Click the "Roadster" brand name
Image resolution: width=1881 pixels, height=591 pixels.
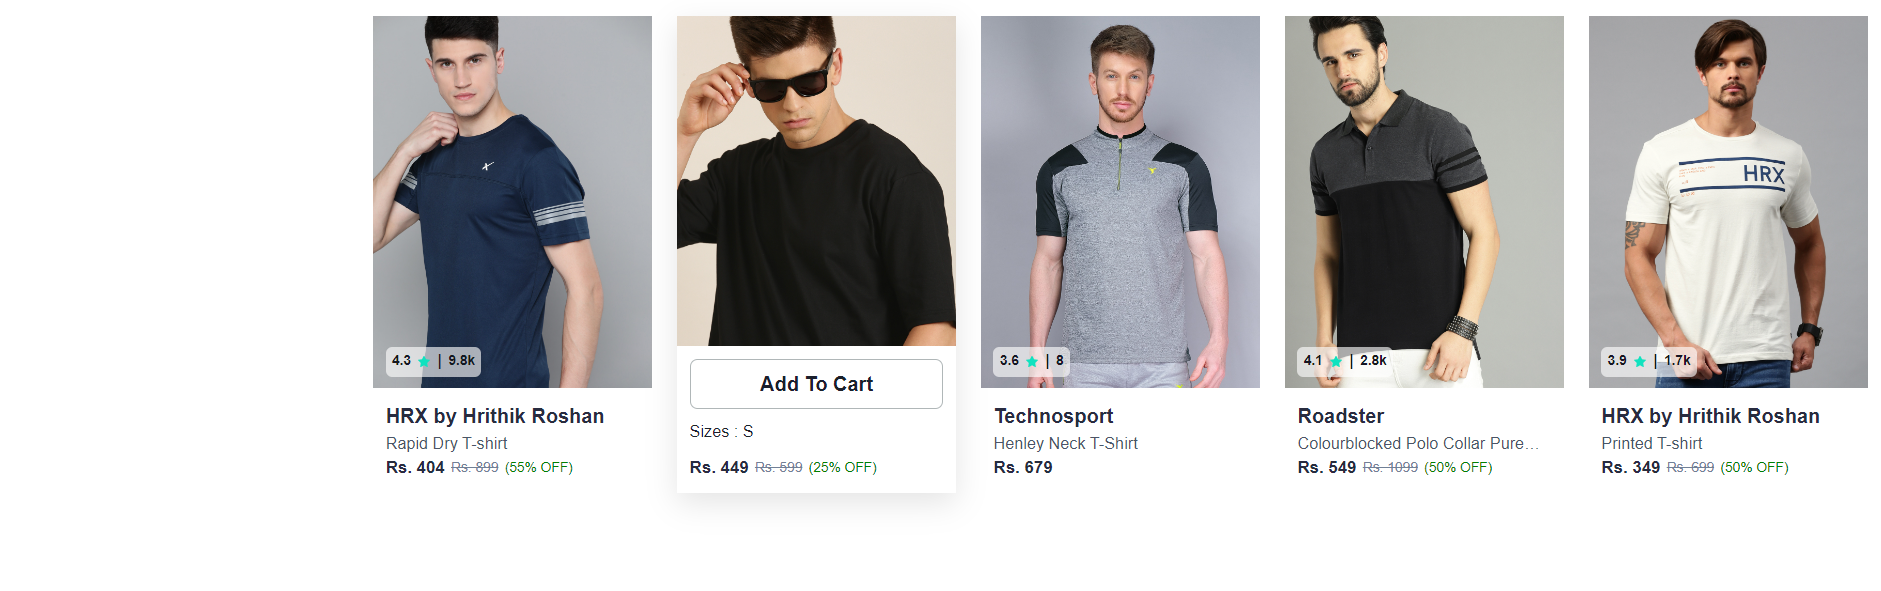1339,416
